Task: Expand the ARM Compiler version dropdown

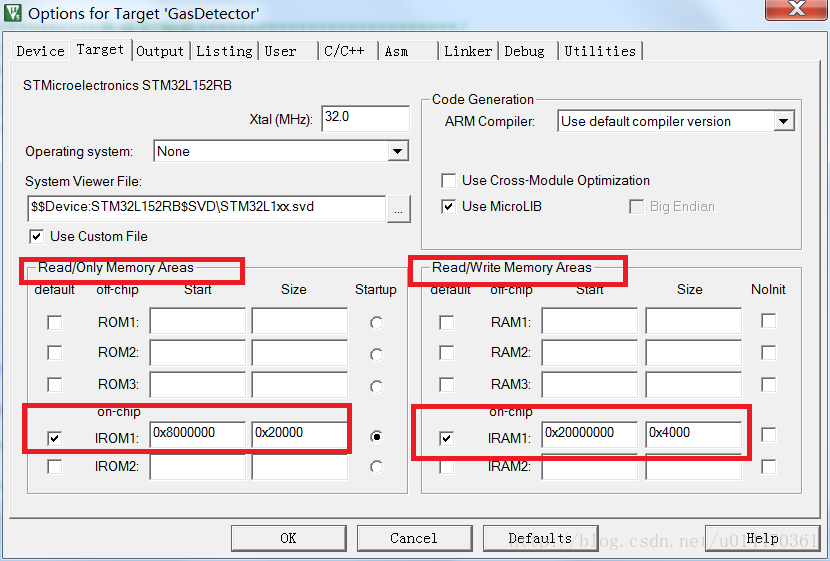Action: (783, 122)
